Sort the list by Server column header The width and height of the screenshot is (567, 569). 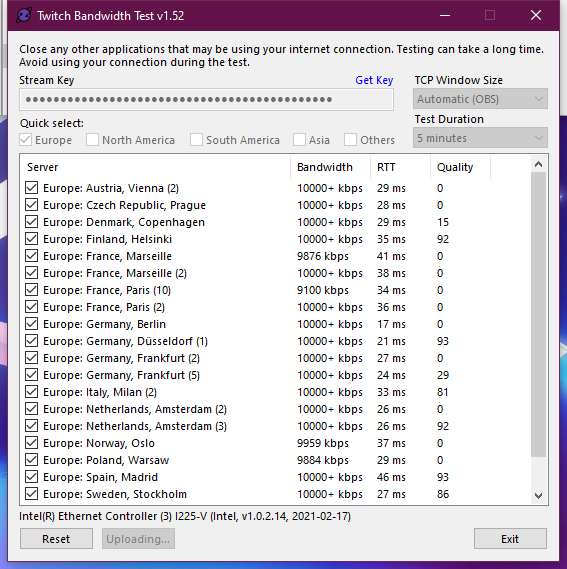tap(155, 167)
